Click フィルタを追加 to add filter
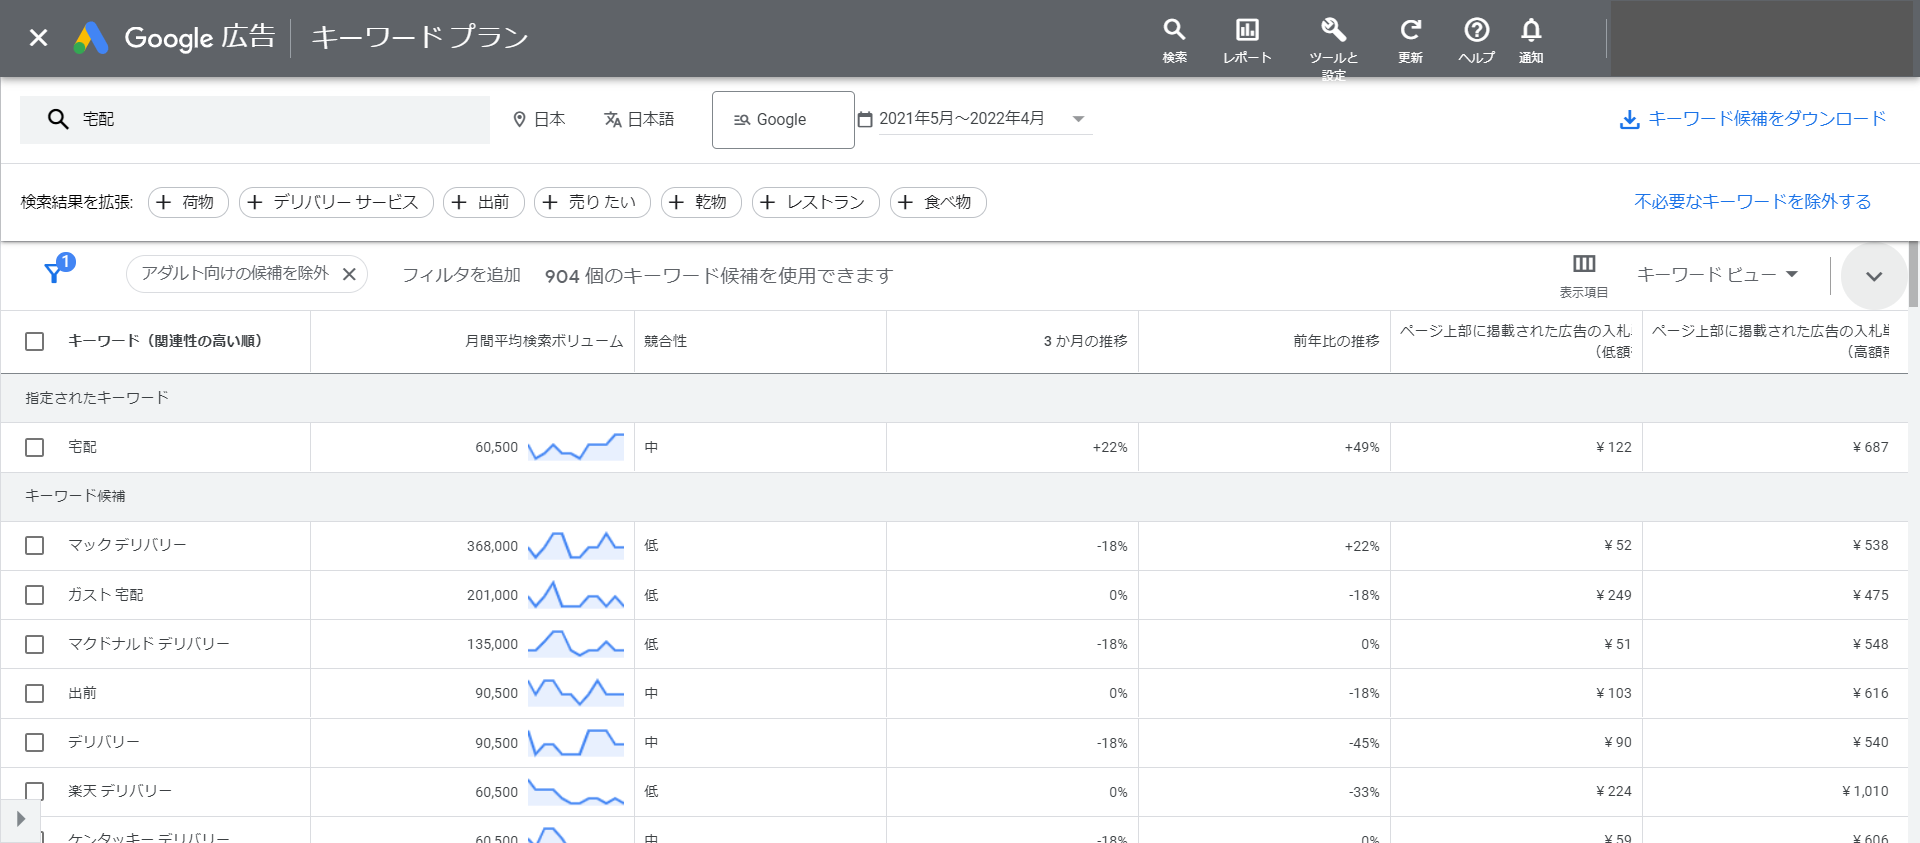The image size is (1920, 843). point(461,275)
